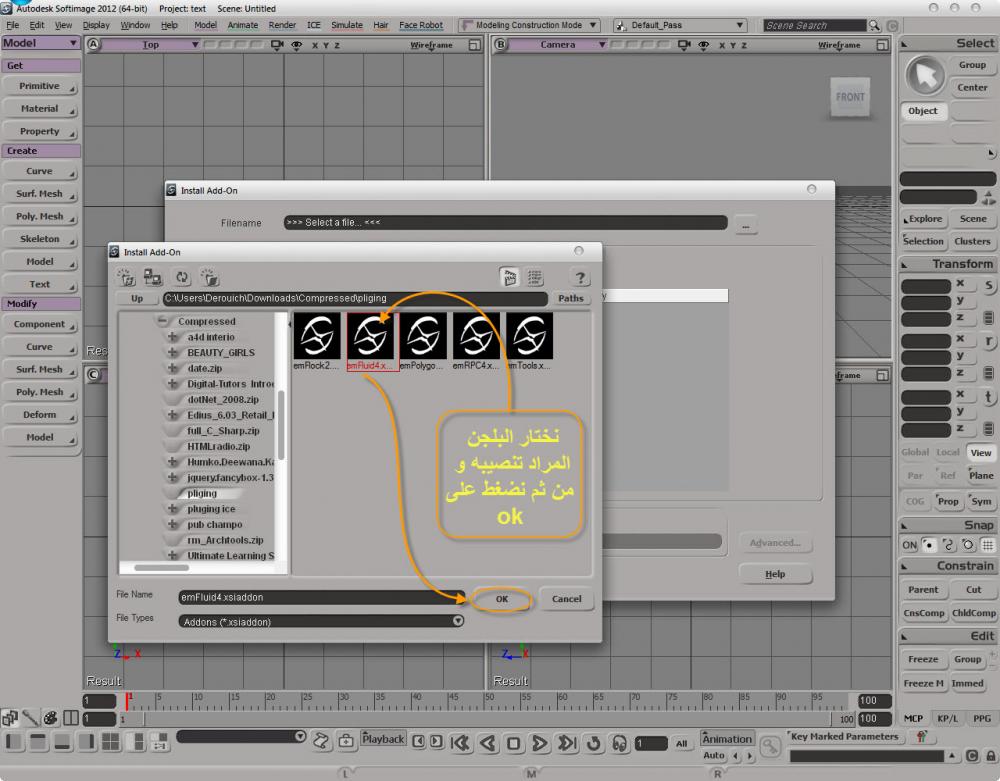Click the lock icon at bottom right
This screenshot has width=1000, height=781.
(990, 756)
